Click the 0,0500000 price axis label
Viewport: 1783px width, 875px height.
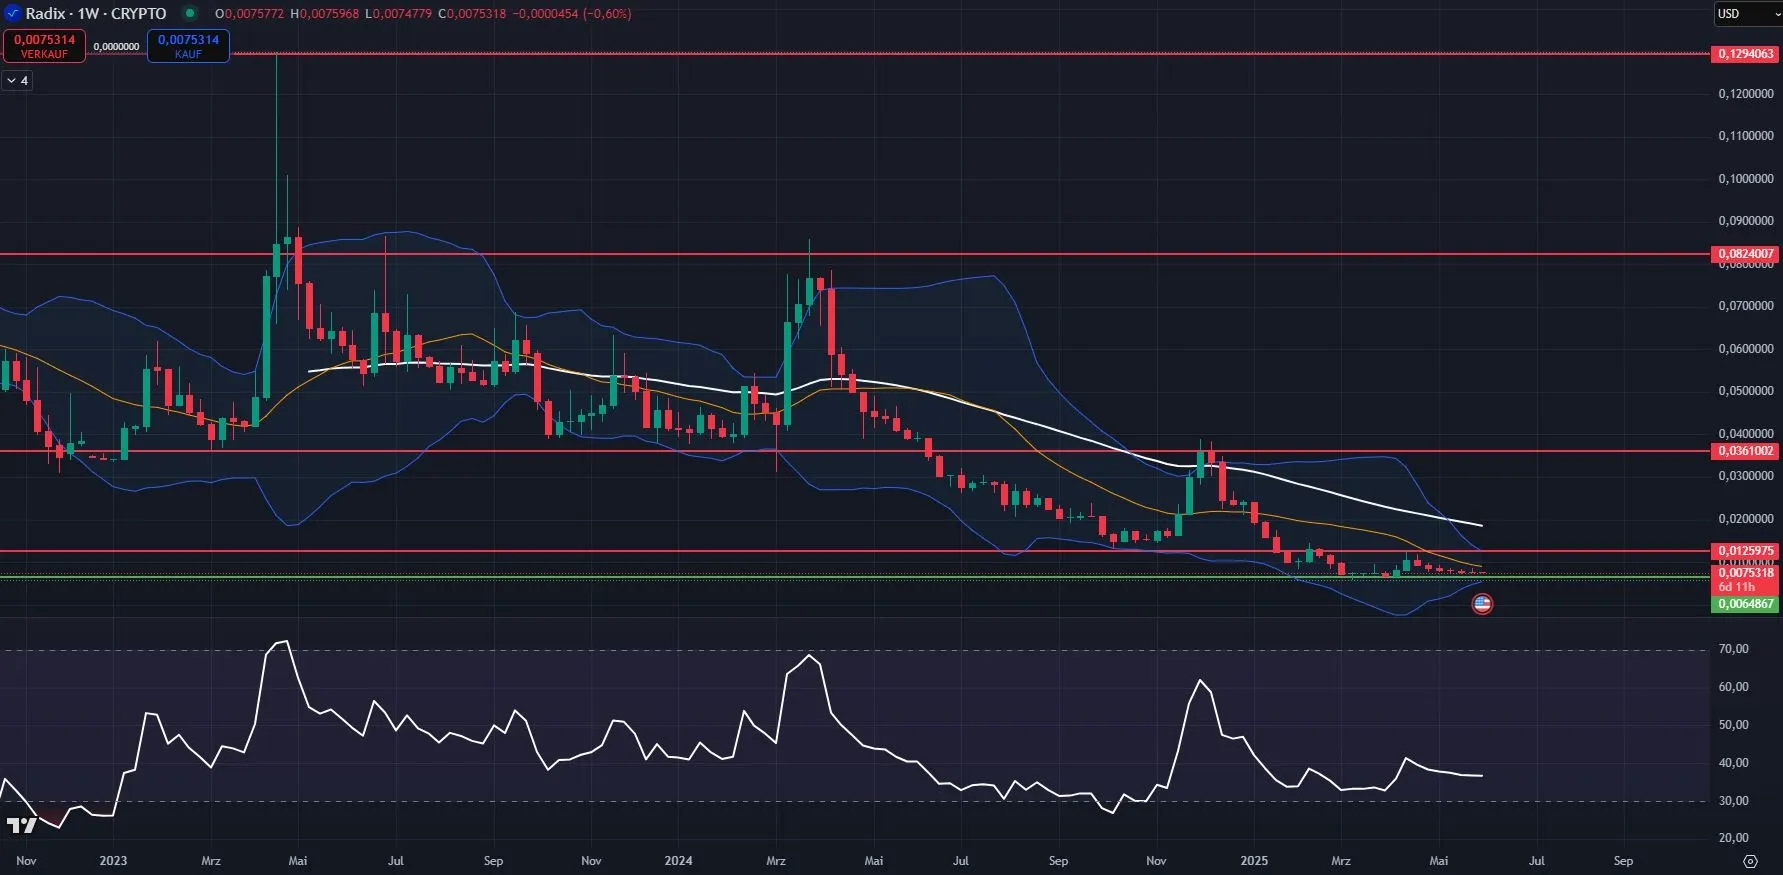(x=1746, y=391)
